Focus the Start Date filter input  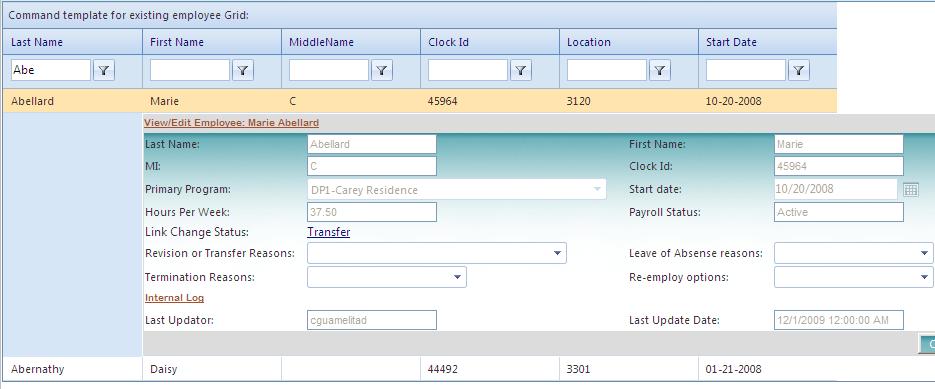[x=745, y=70]
